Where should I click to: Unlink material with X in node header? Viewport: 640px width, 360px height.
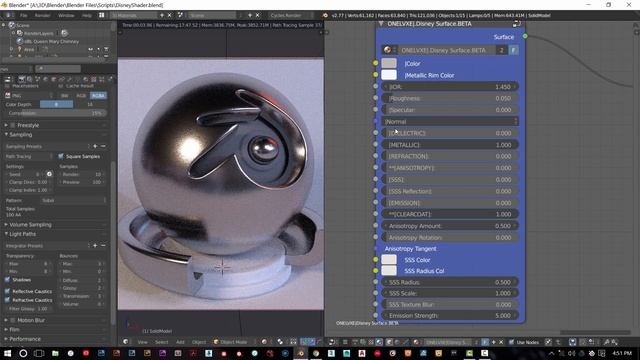pos(501,342)
